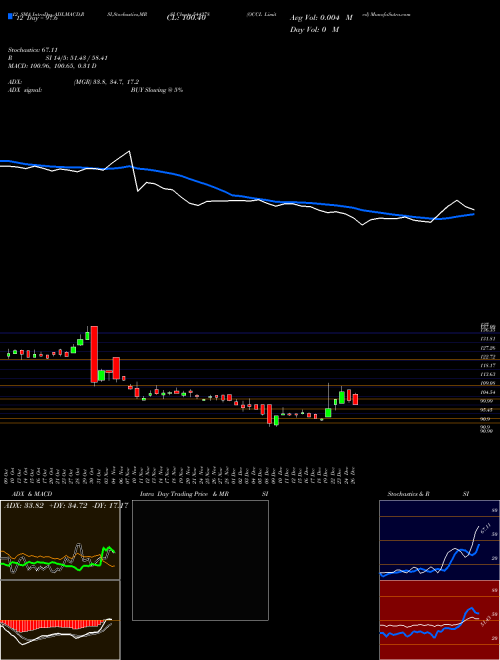Click the 131.81 price axis label
Viewport: 500px width, 660px height.
coord(487,338)
